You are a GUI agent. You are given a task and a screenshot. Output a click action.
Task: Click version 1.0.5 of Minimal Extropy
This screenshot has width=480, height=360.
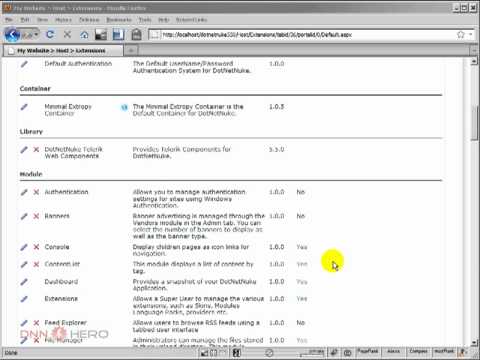click(277, 107)
